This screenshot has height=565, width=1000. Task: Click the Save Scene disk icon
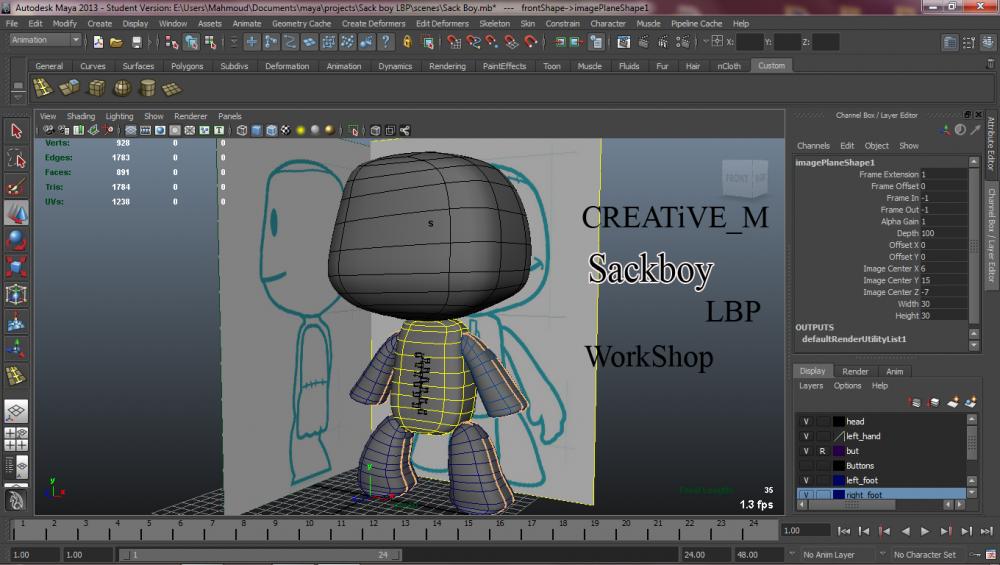point(136,42)
